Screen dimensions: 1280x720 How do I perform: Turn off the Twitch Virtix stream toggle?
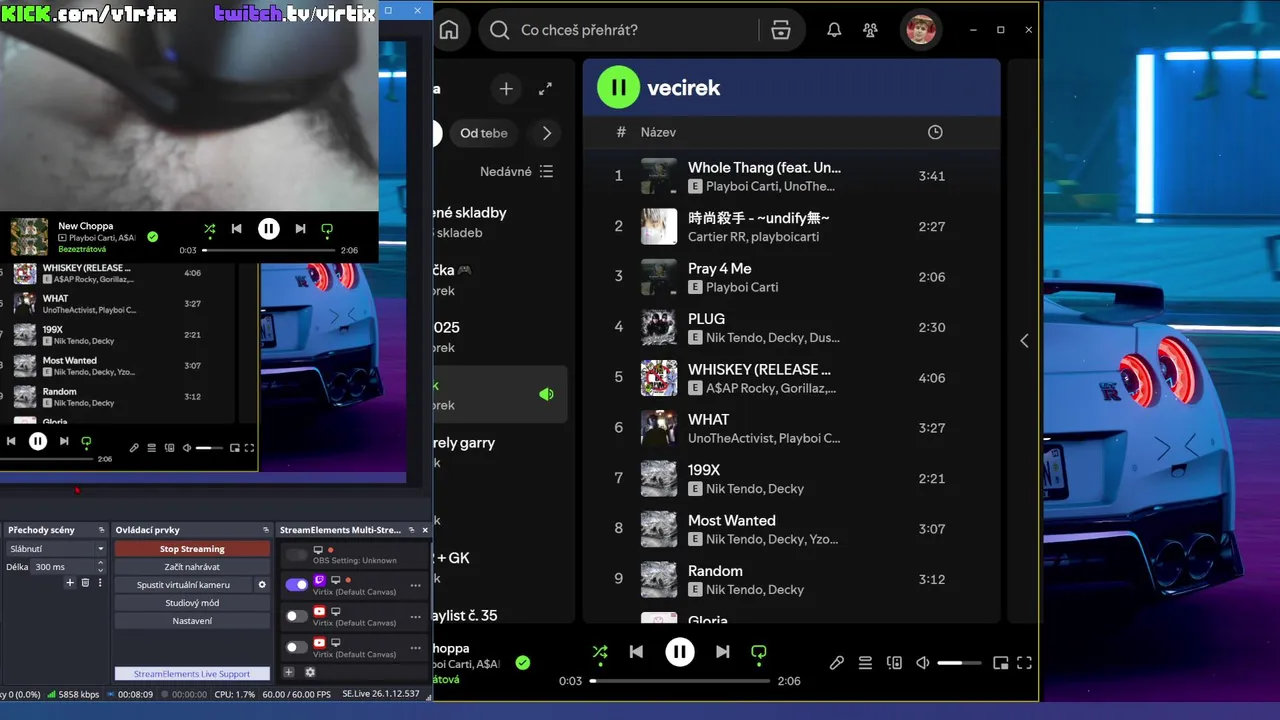(x=297, y=585)
